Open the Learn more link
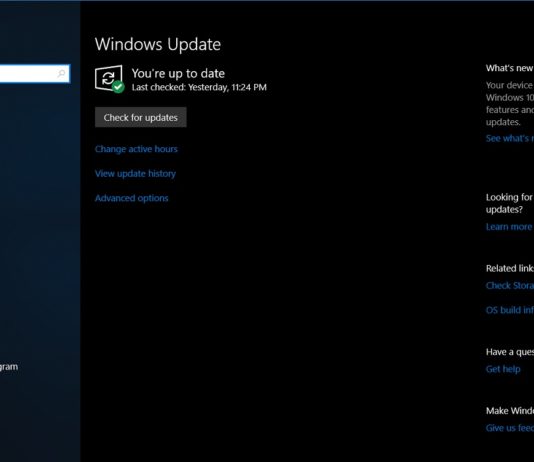Viewport: 534px width, 462px height. (509, 227)
